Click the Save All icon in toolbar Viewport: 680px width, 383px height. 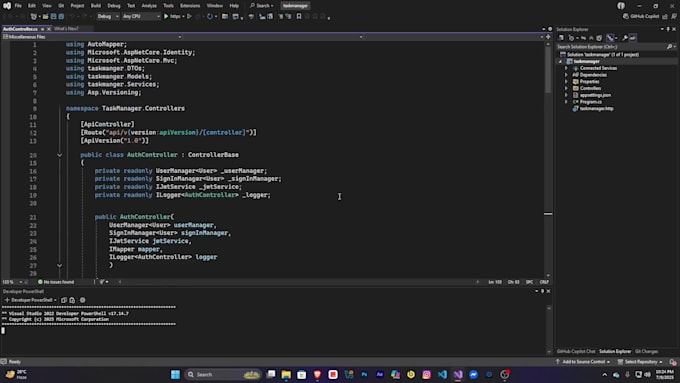tap(61, 16)
